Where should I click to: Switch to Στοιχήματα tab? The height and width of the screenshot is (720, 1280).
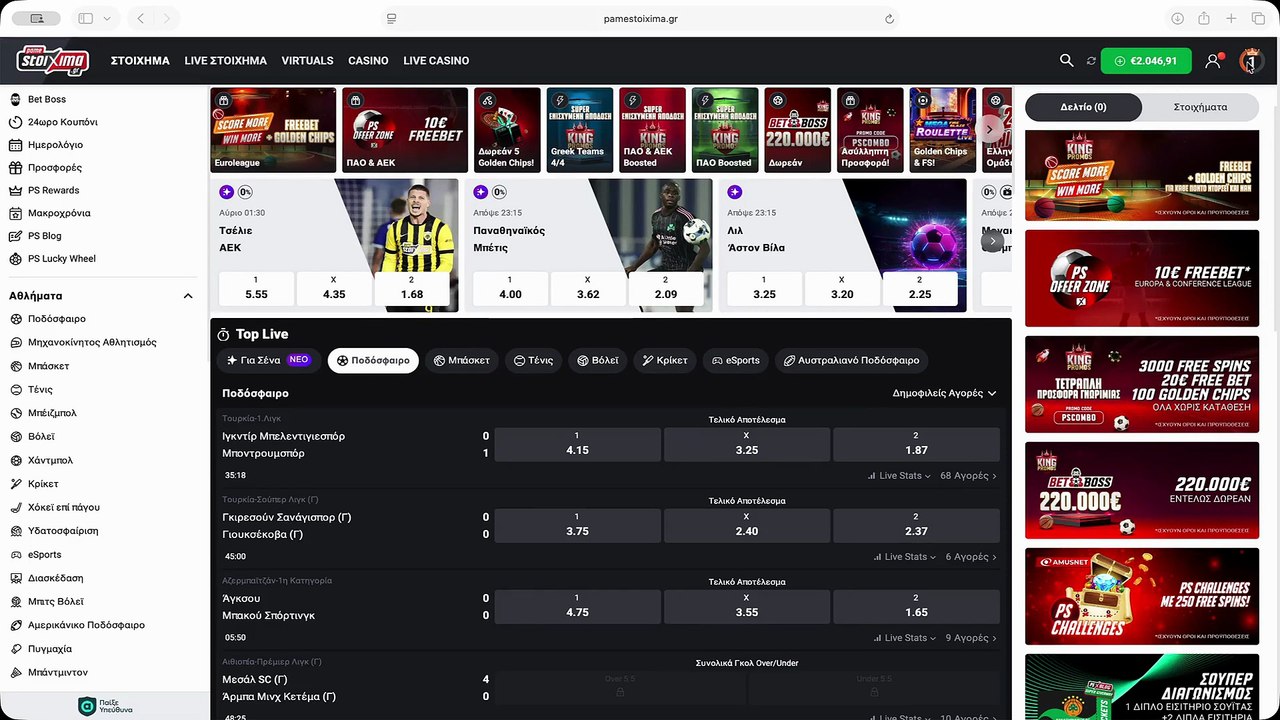[1200, 107]
